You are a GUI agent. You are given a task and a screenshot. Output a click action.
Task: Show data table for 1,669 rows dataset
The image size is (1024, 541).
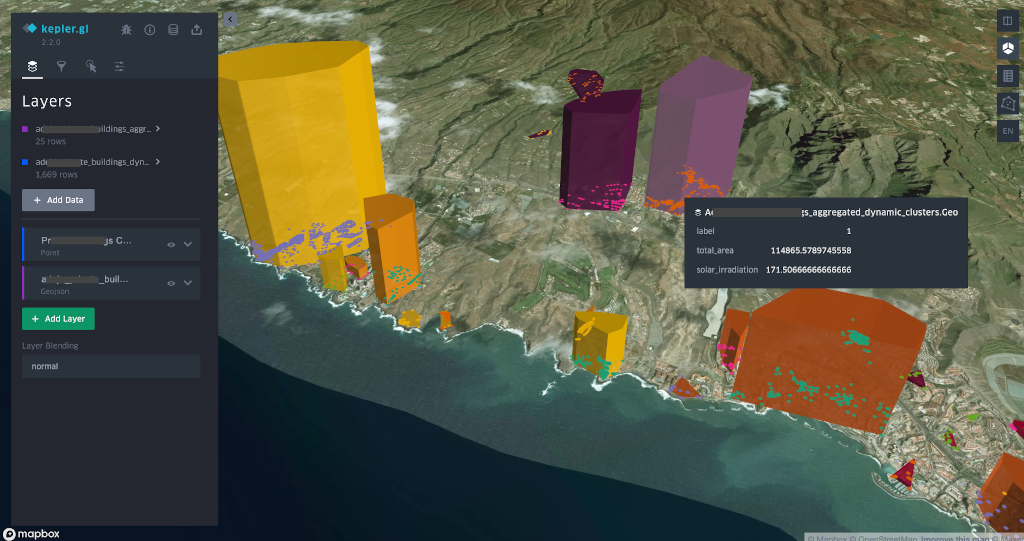click(157, 161)
